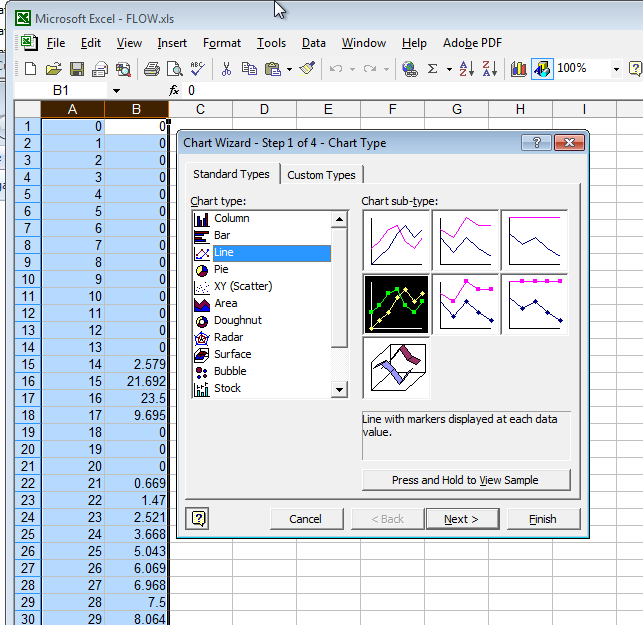Click the dialog title bar help ? button

tap(536, 142)
